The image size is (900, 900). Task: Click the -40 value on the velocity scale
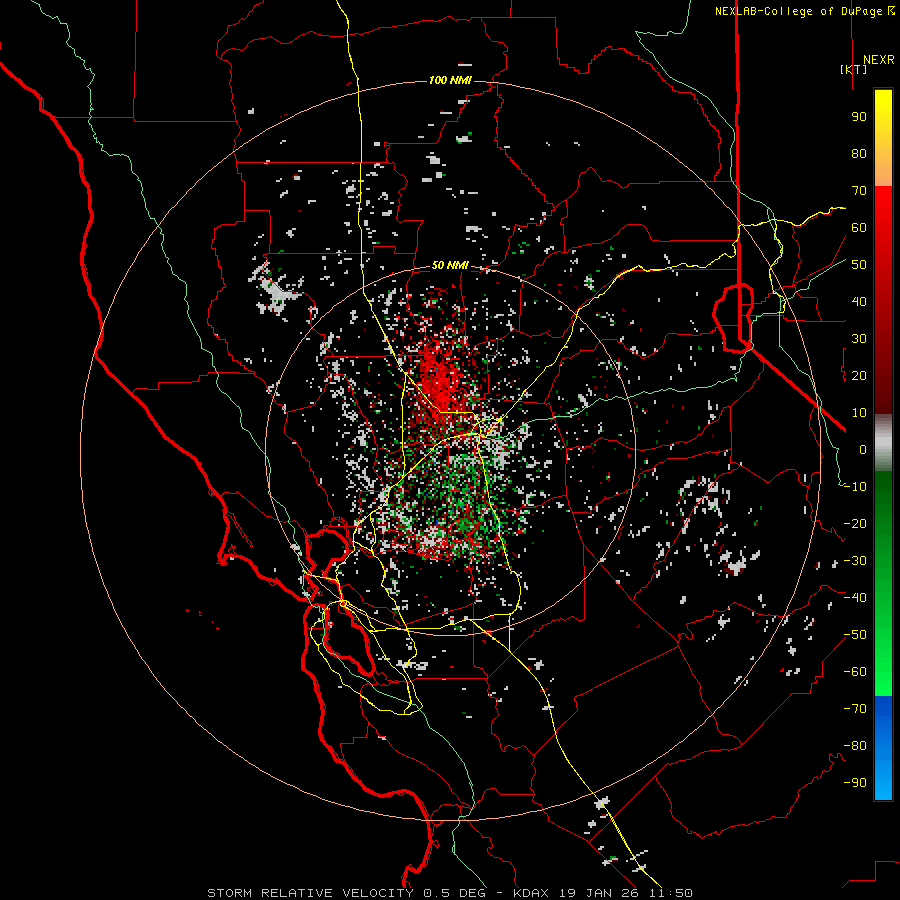point(855,598)
